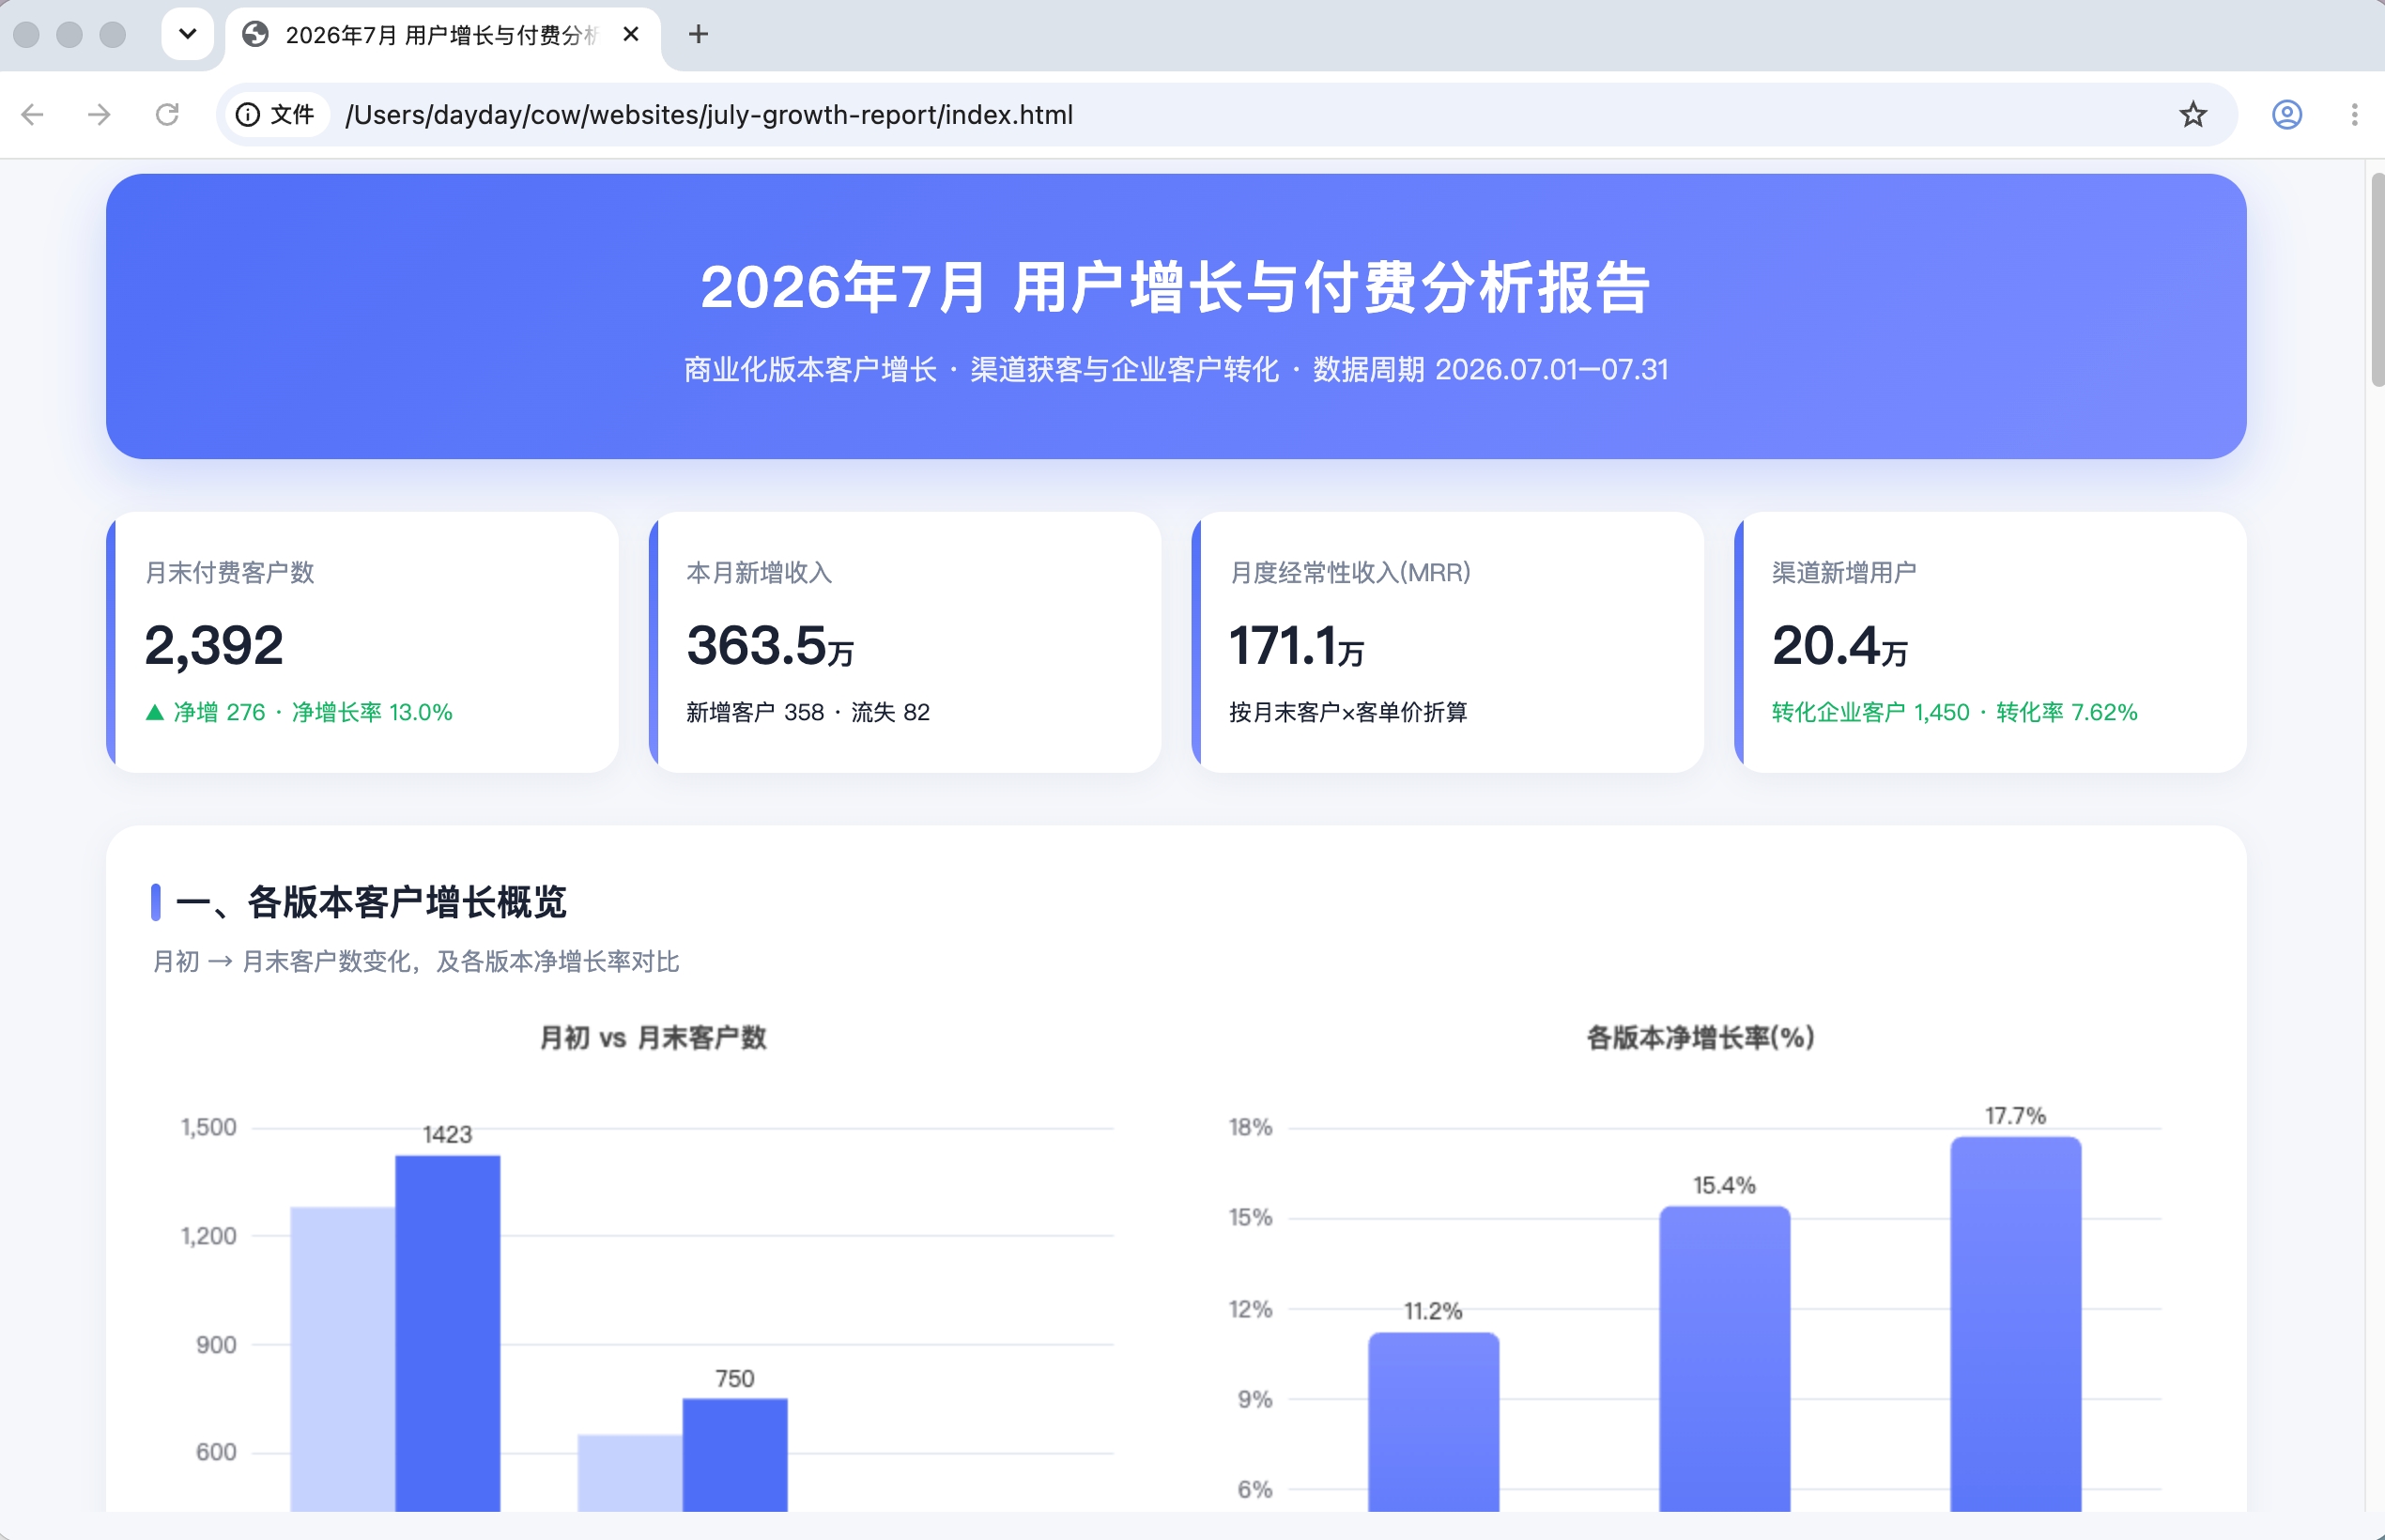The height and width of the screenshot is (1540, 2385).
Task: Click the 数据周期 2026.07.01—07.31 subtitle
Action: tap(1490, 370)
